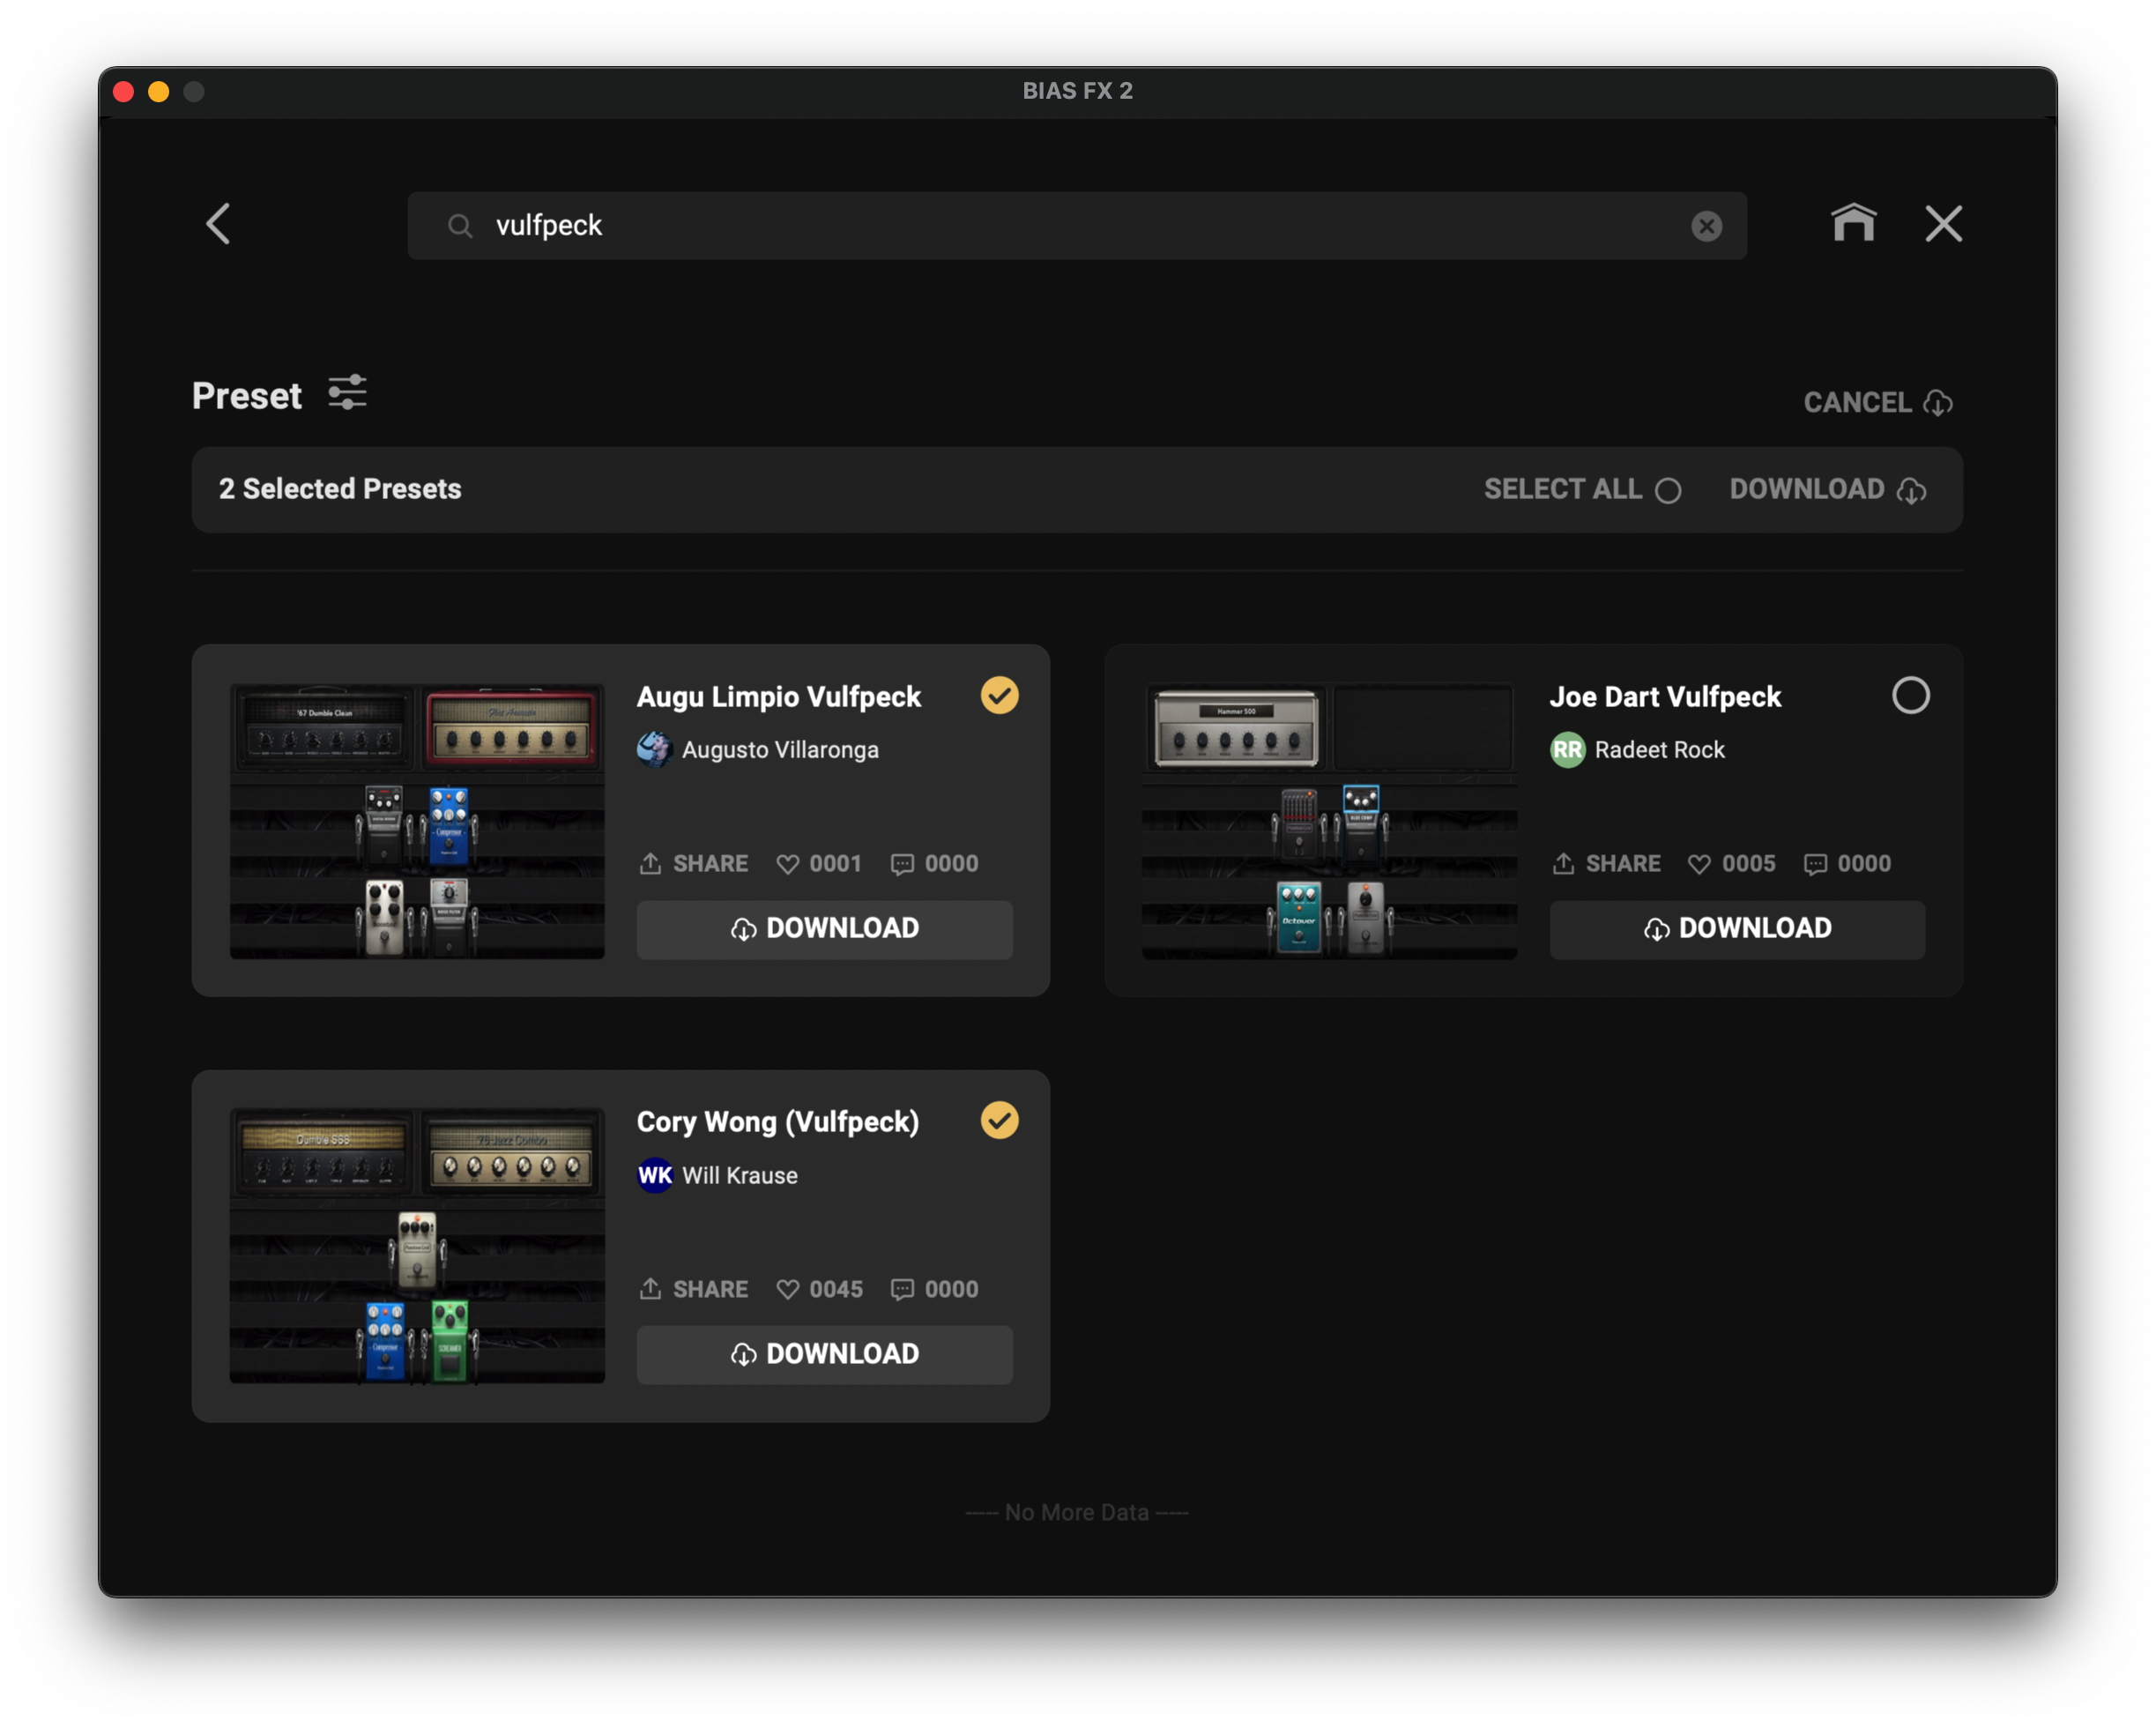Image resolution: width=2156 pixels, height=1728 pixels.
Task: Open comments on Augu Limpio Vulfpeck
Action: (902, 863)
